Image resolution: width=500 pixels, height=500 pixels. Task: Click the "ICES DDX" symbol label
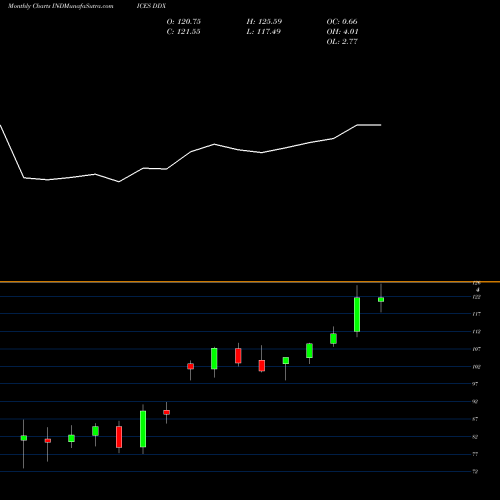(151, 6)
